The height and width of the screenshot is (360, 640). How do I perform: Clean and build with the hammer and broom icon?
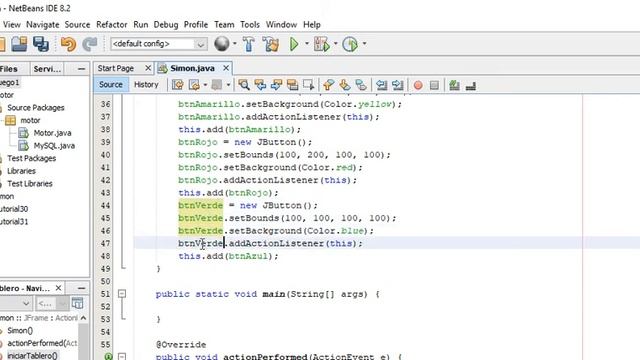coord(271,44)
